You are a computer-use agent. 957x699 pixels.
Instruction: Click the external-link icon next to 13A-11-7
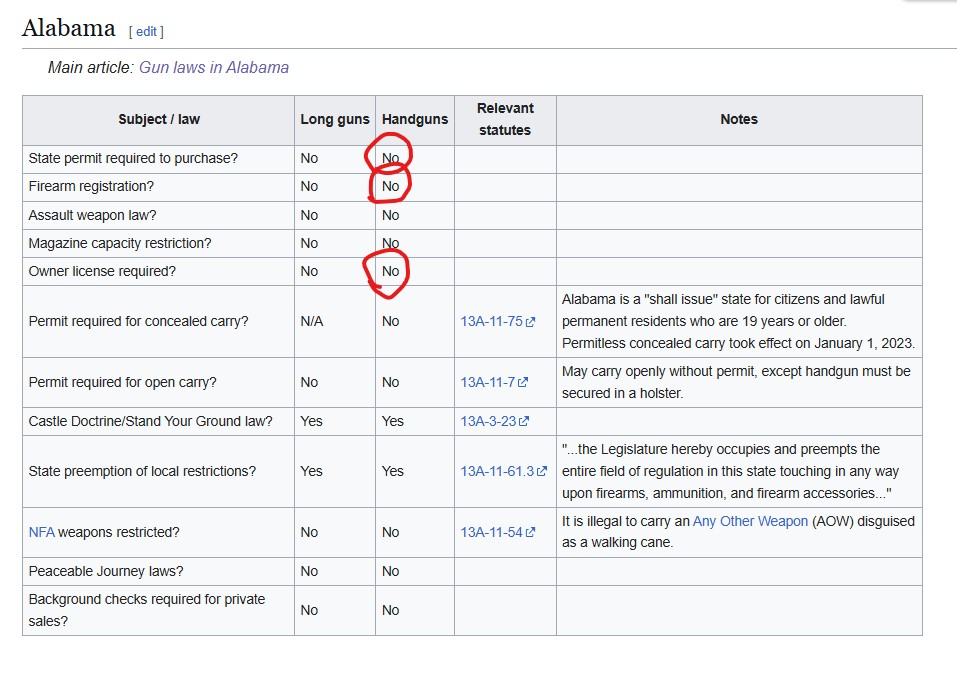[522, 383]
